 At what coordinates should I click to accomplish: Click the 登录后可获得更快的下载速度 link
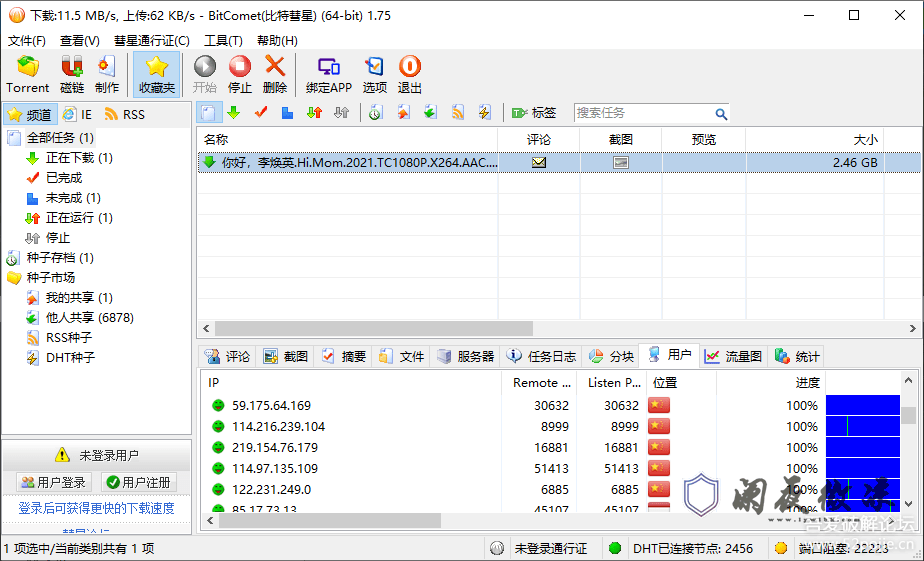pyautogui.click(x=96, y=508)
